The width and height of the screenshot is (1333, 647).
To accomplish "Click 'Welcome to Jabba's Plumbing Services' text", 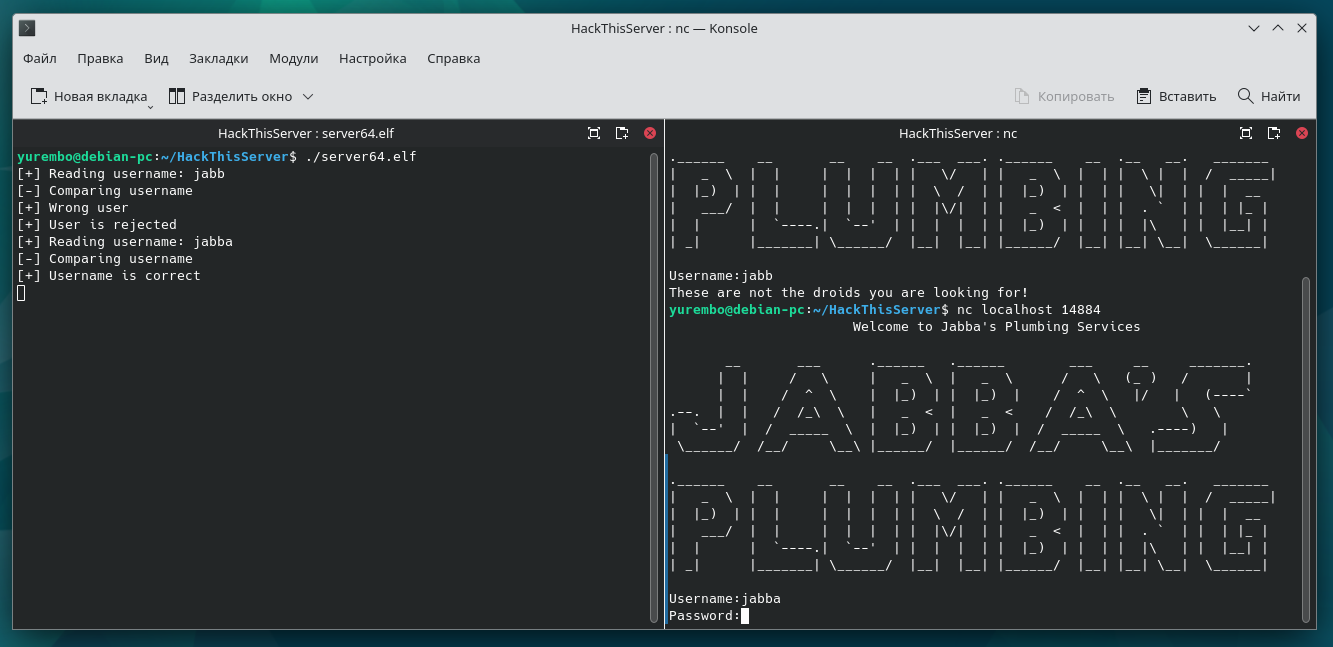I will click(x=996, y=327).
